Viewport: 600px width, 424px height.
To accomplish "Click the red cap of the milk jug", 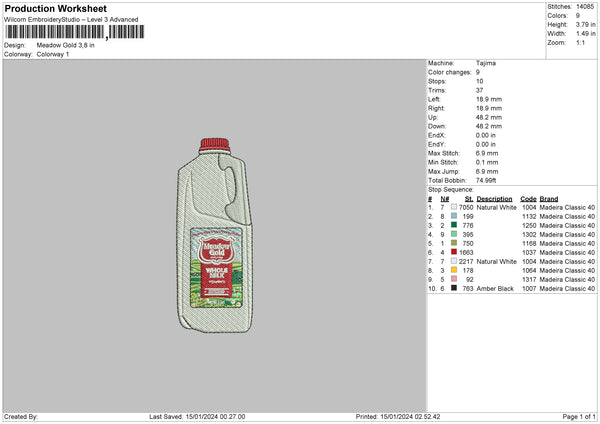I will (215, 145).
